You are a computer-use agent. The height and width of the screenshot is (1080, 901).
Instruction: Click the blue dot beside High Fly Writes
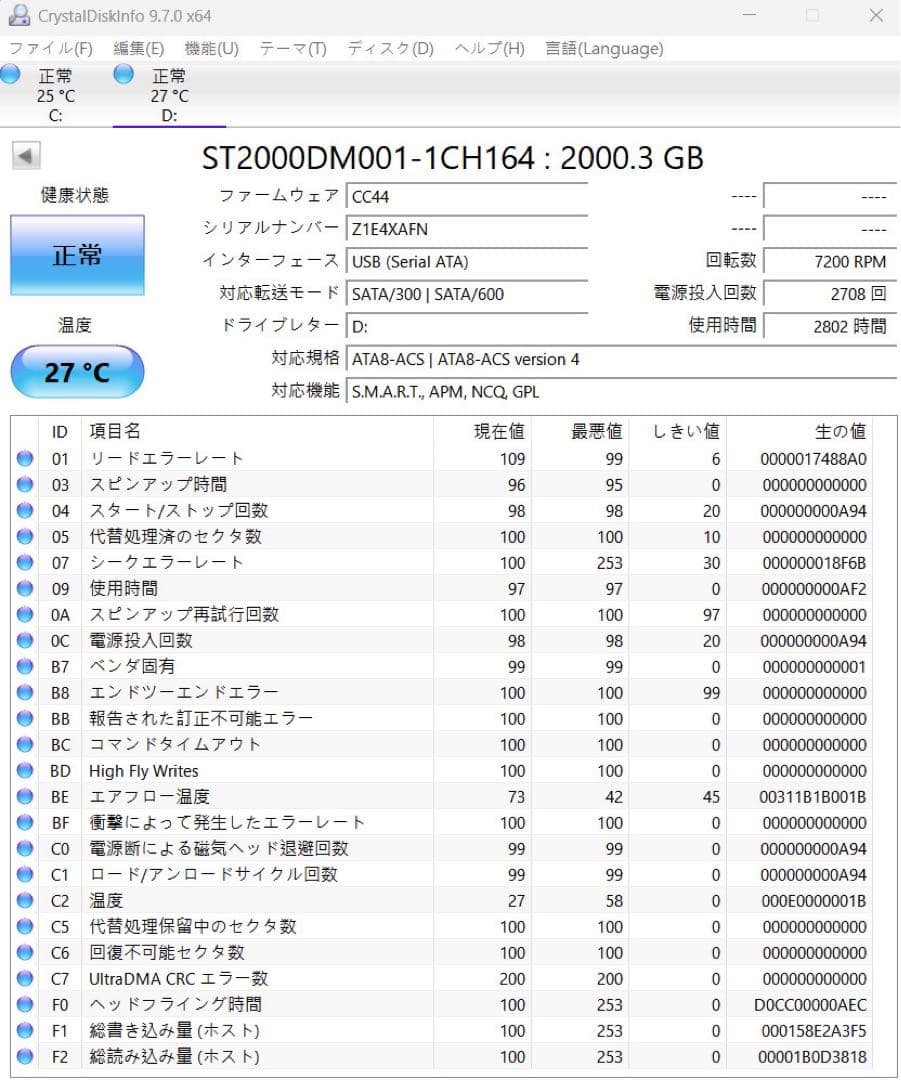(25, 770)
